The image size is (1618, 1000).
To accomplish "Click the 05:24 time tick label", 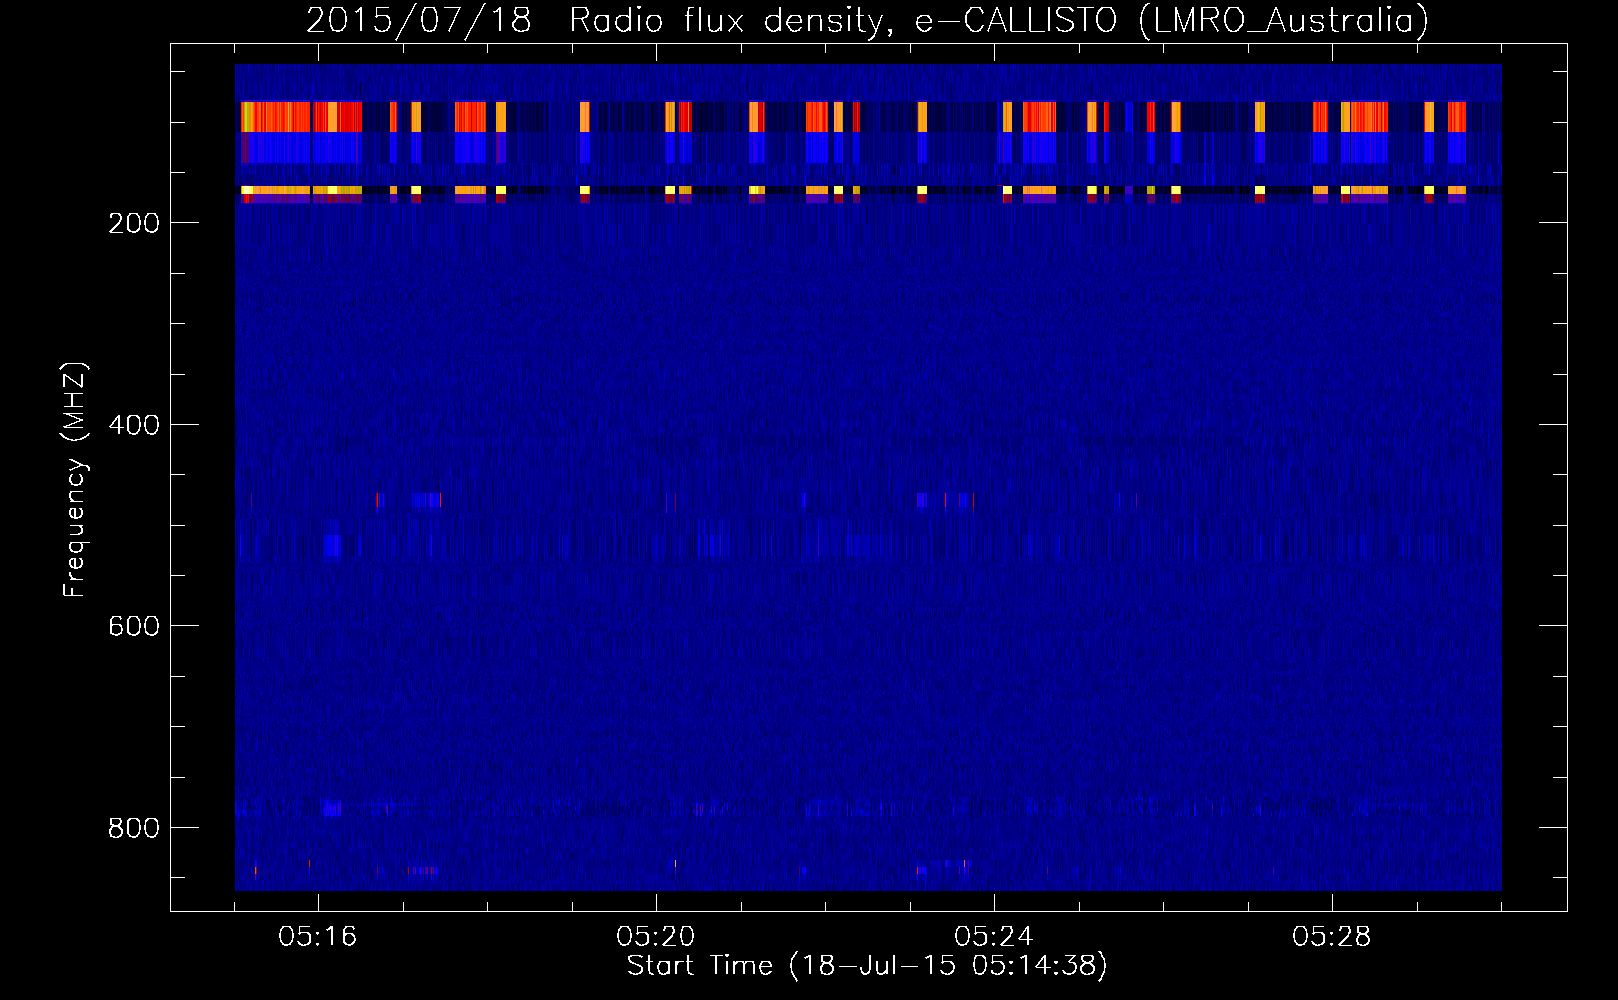I will click(994, 937).
